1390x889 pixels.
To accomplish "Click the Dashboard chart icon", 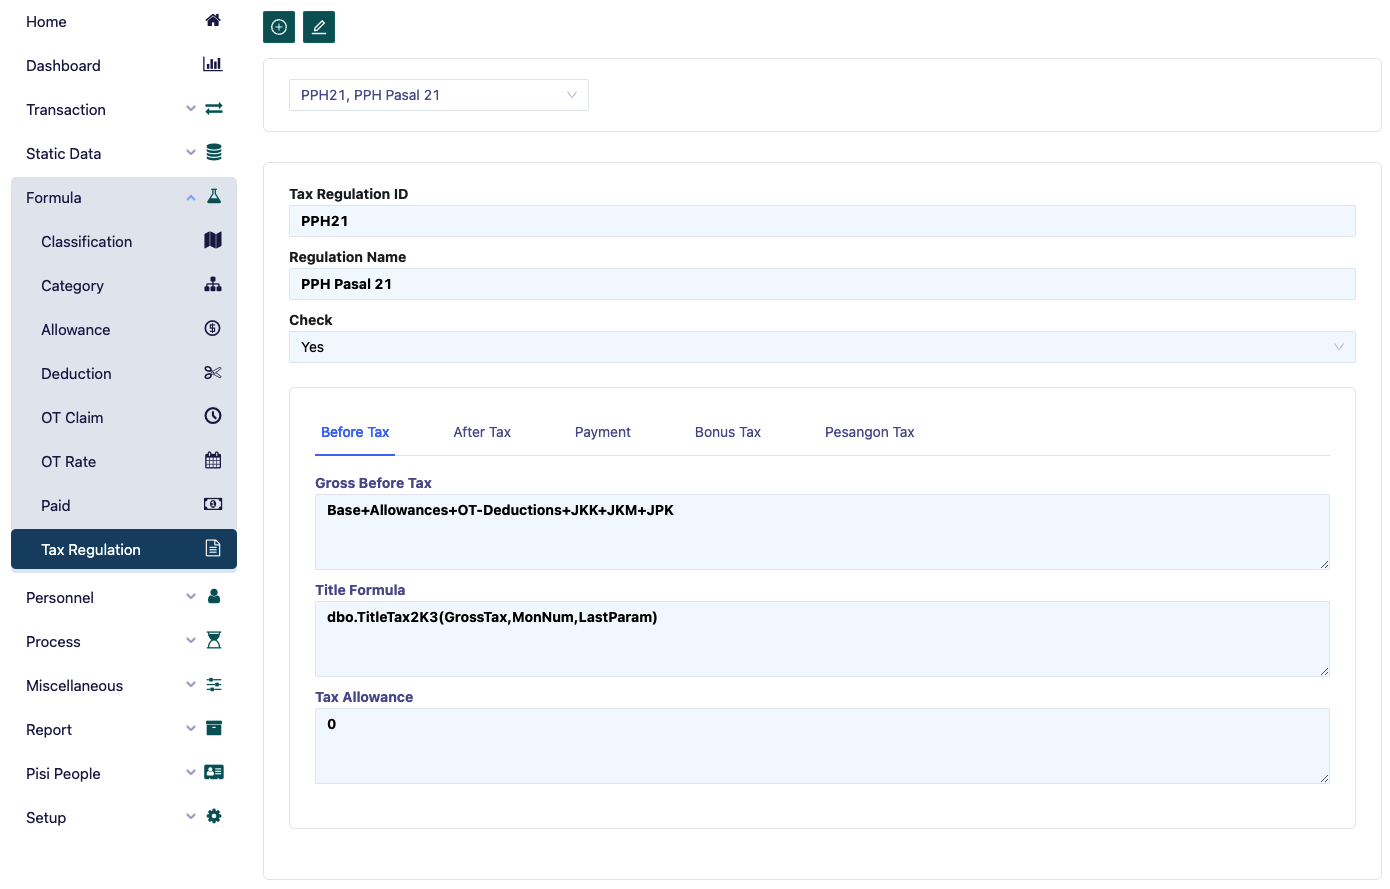I will [212, 63].
